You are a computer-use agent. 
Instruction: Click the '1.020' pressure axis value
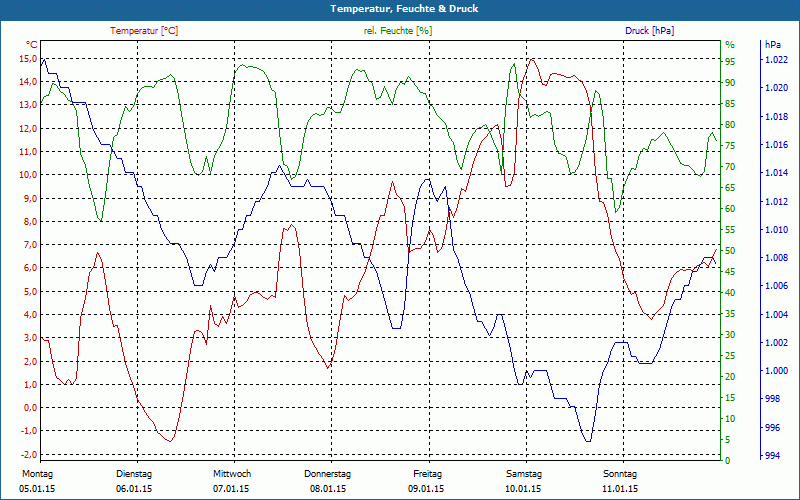tap(777, 88)
